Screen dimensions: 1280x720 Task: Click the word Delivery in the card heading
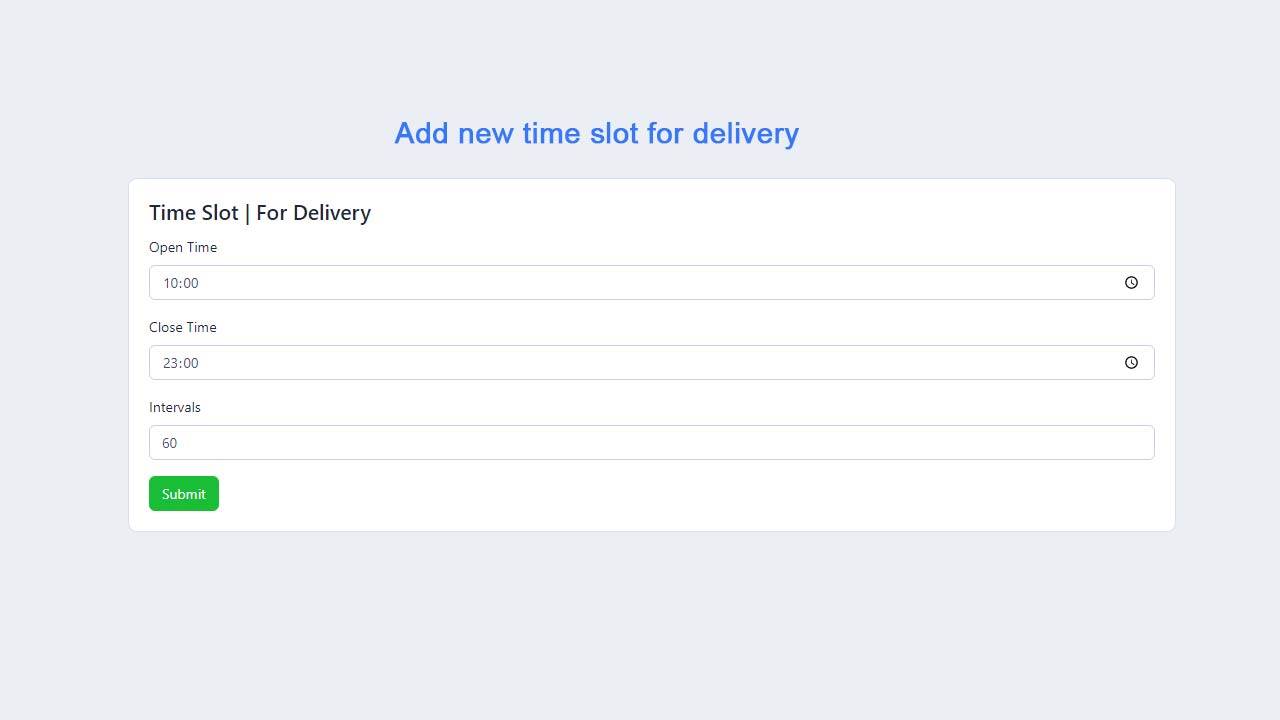(x=331, y=213)
